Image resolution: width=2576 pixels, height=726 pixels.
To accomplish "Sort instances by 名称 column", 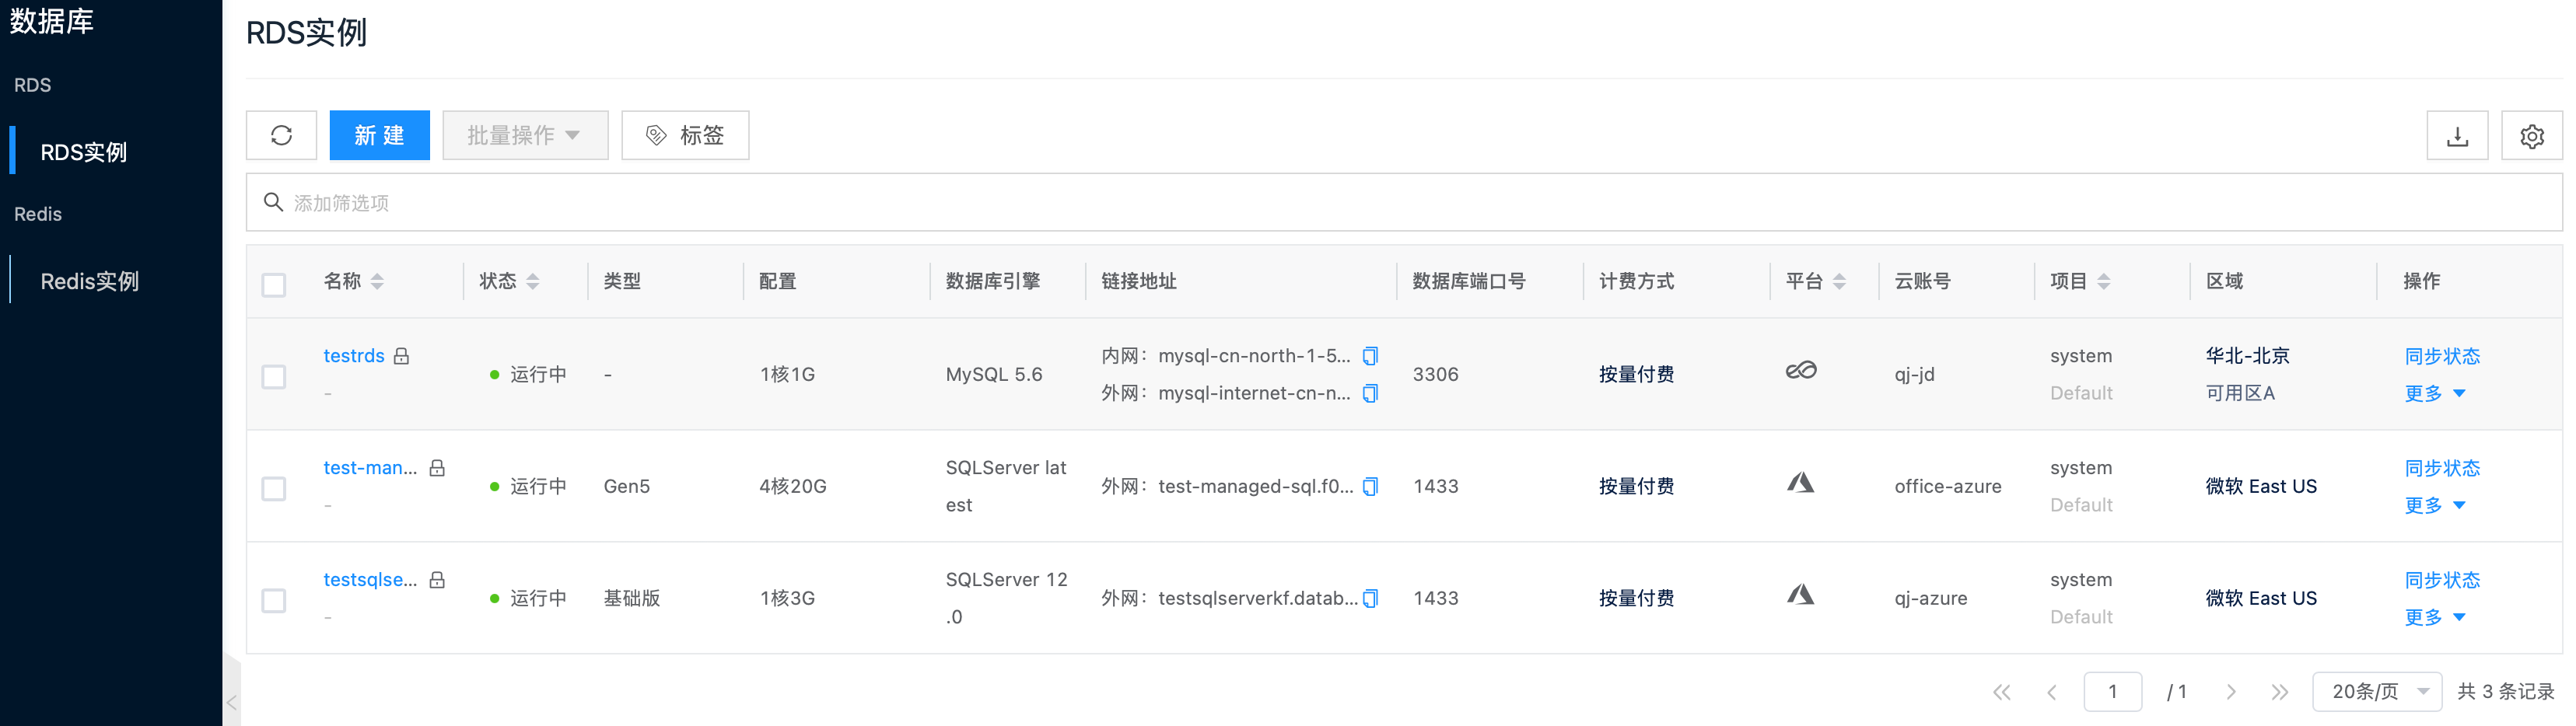I will tap(377, 282).
